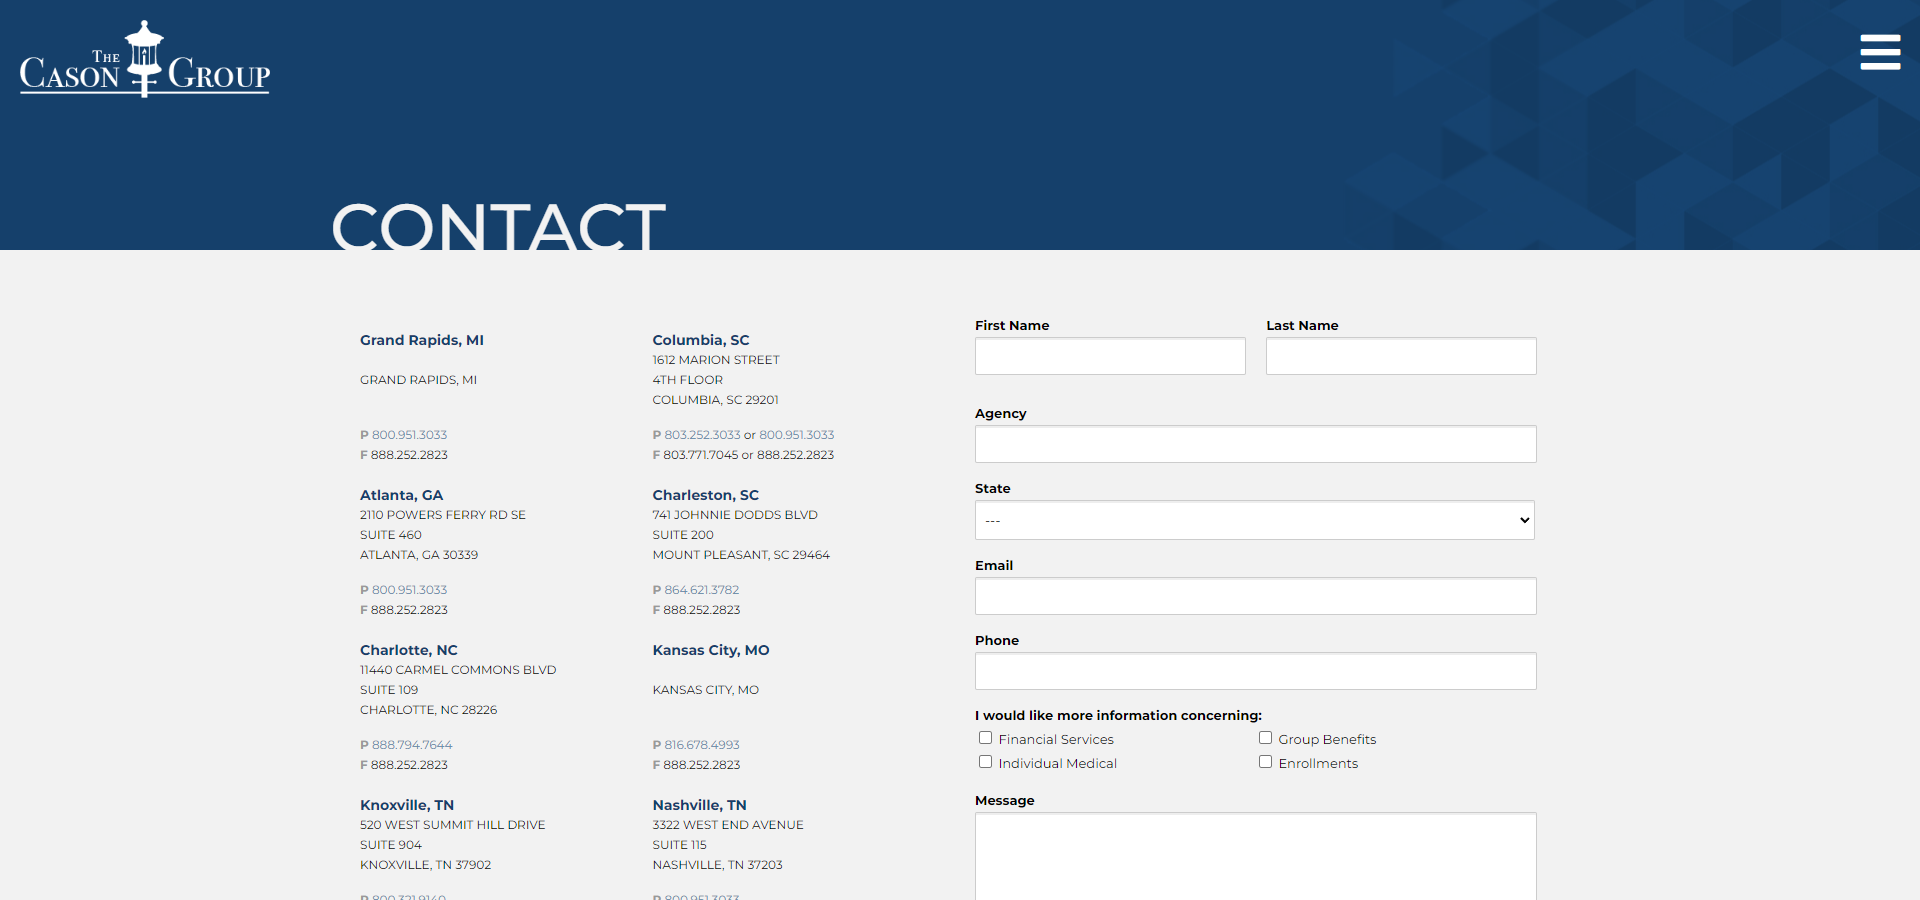Select the Agency text field
This screenshot has width=1920, height=900.
1255,444
